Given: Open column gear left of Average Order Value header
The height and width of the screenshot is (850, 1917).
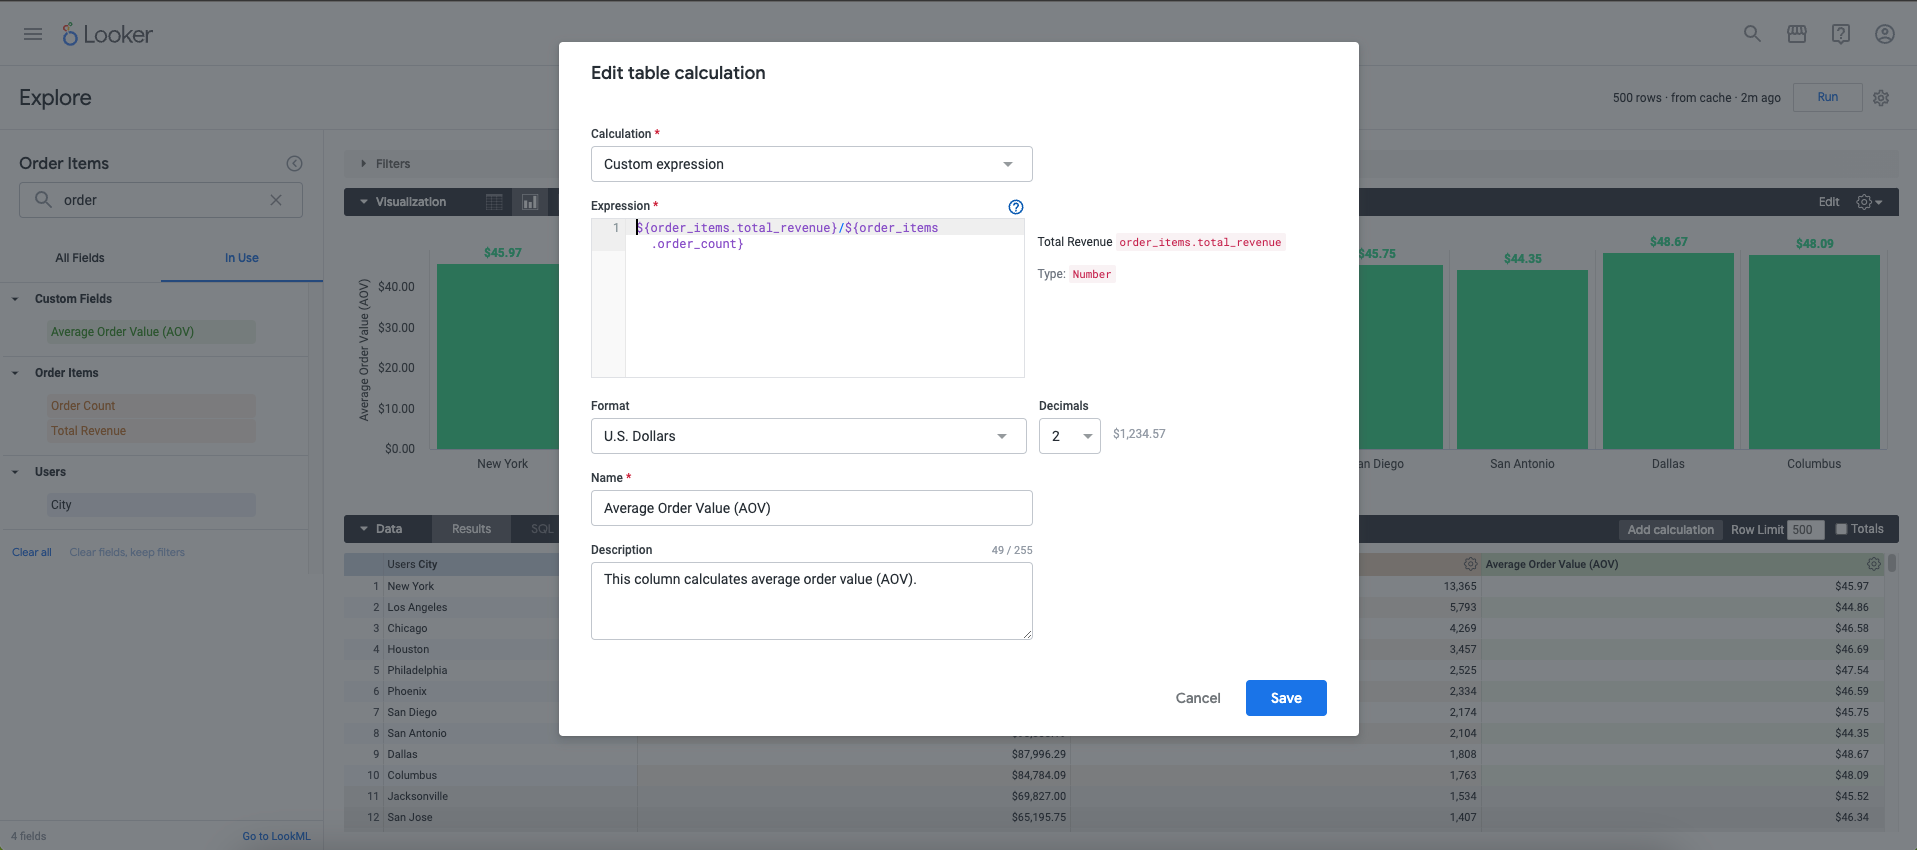Looking at the screenshot, I should click(x=1470, y=564).
